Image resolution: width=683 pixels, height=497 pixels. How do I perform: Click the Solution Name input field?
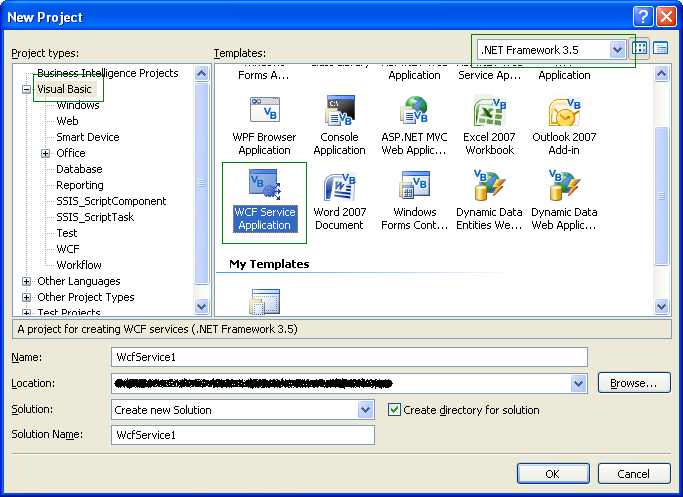(243, 435)
